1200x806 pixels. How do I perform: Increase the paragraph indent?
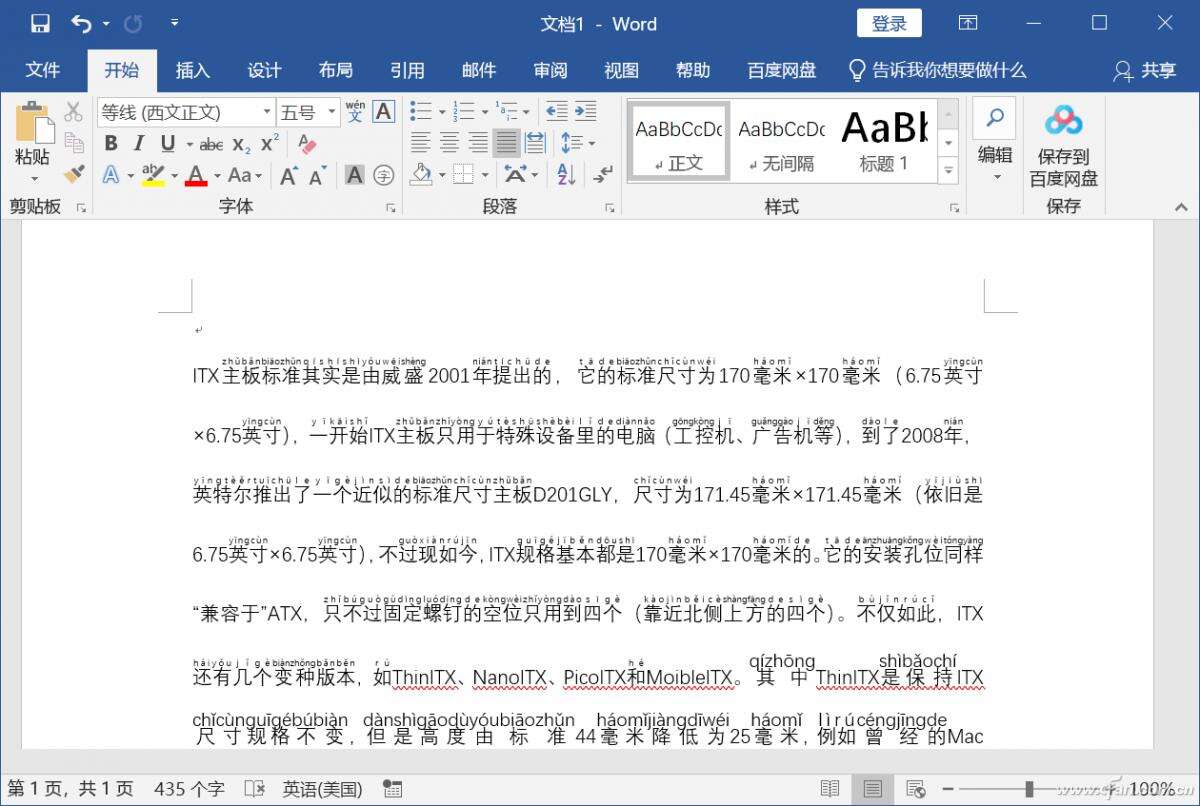(585, 112)
